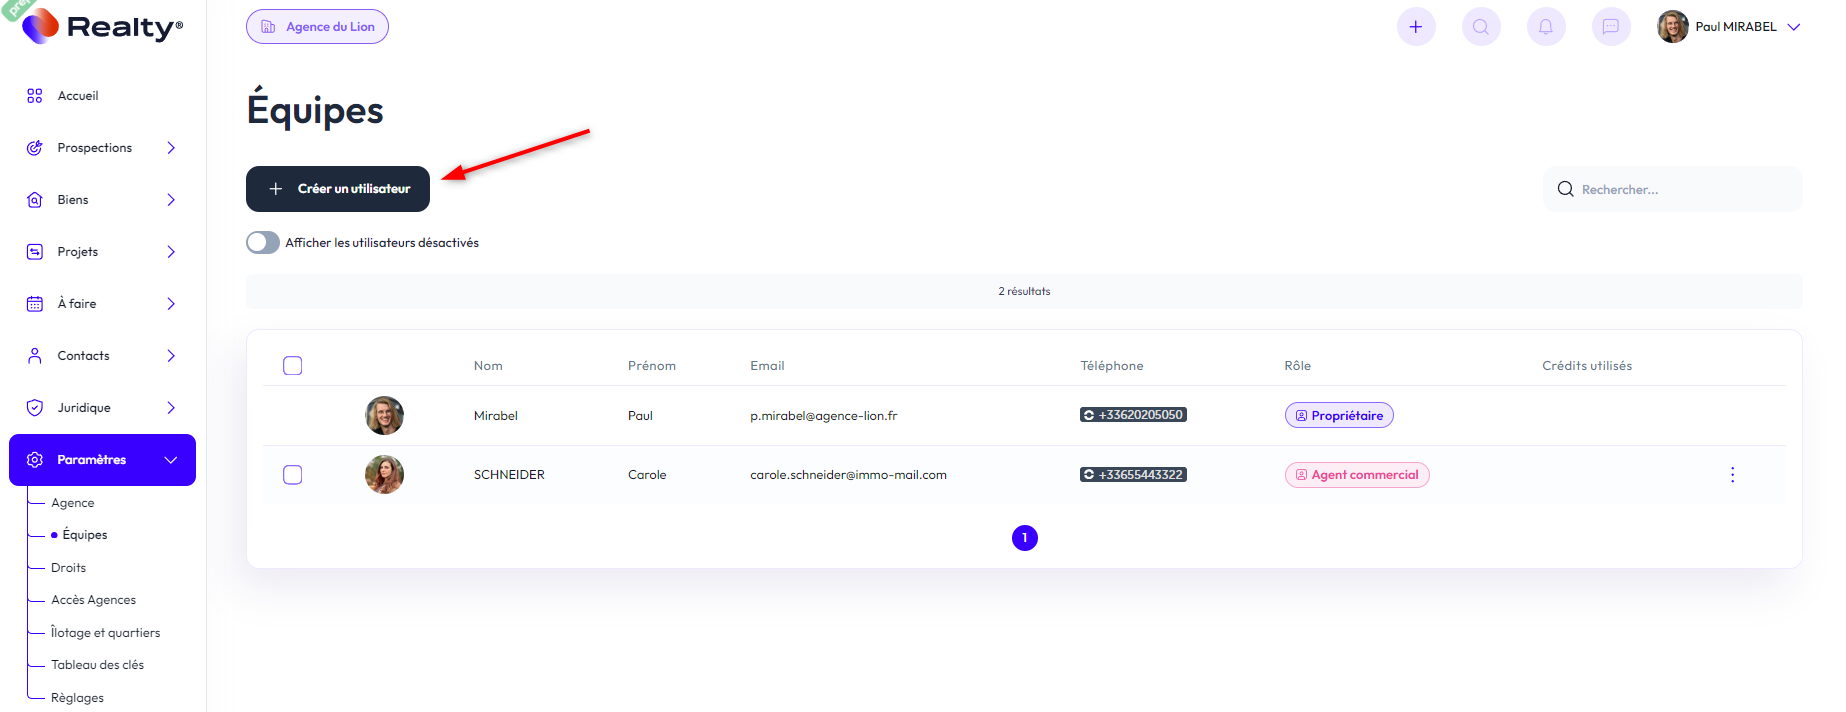Viewport: 1846px width, 712px height.
Task: Open the search icon in top bar
Action: pyautogui.click(x=1481, y=27)
